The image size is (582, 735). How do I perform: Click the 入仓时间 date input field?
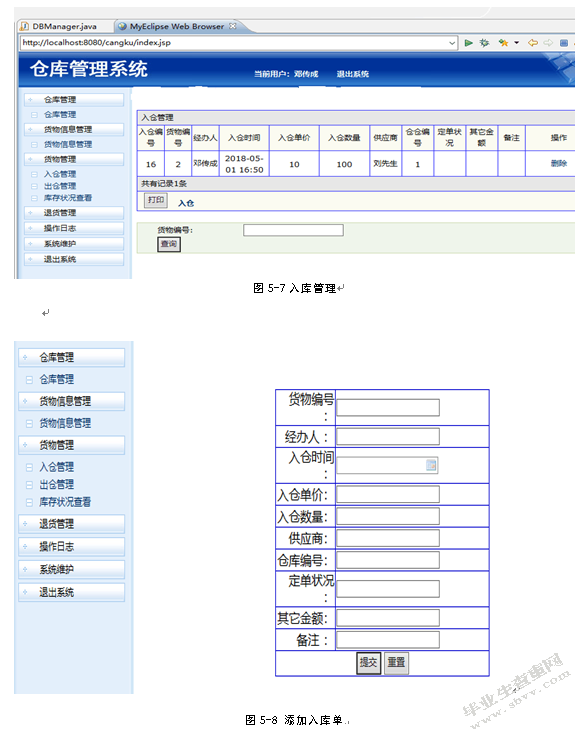pos(387,465)
